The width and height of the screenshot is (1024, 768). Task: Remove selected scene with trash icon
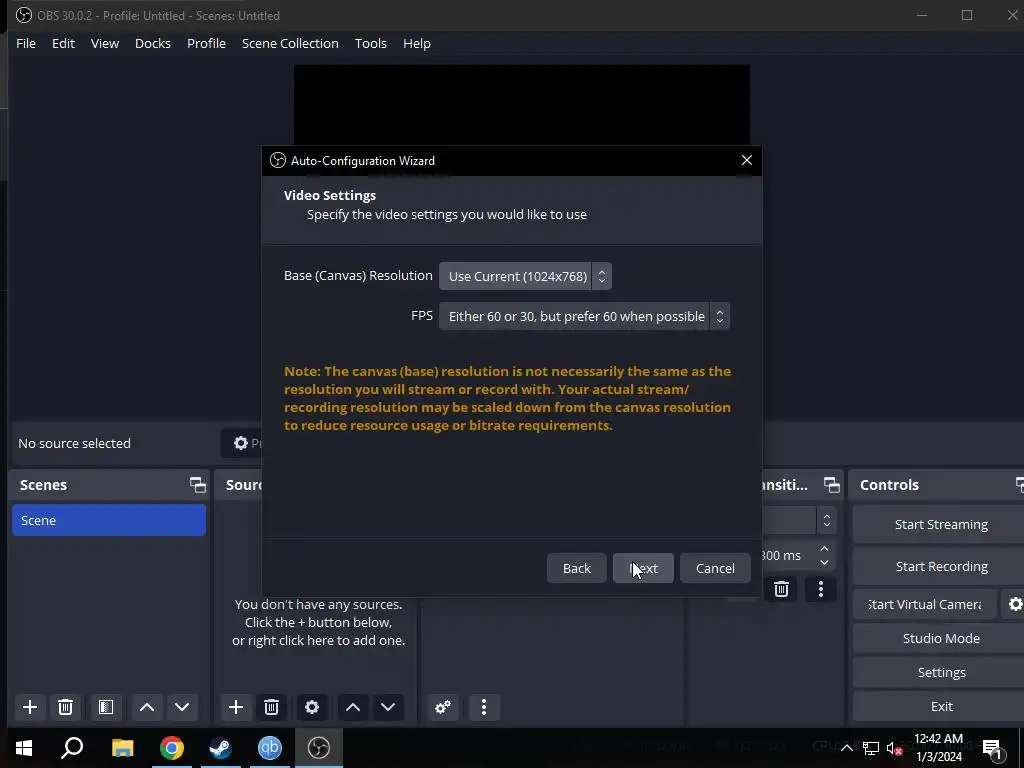[x=65, y=707]
